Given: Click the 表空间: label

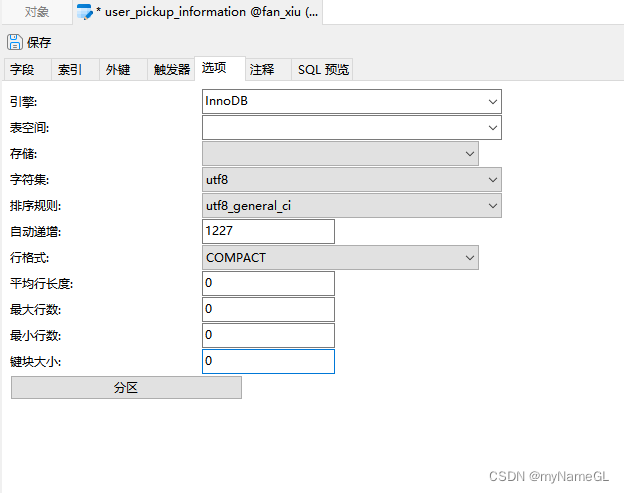Looking at the screenshot, I should point(29,128).
